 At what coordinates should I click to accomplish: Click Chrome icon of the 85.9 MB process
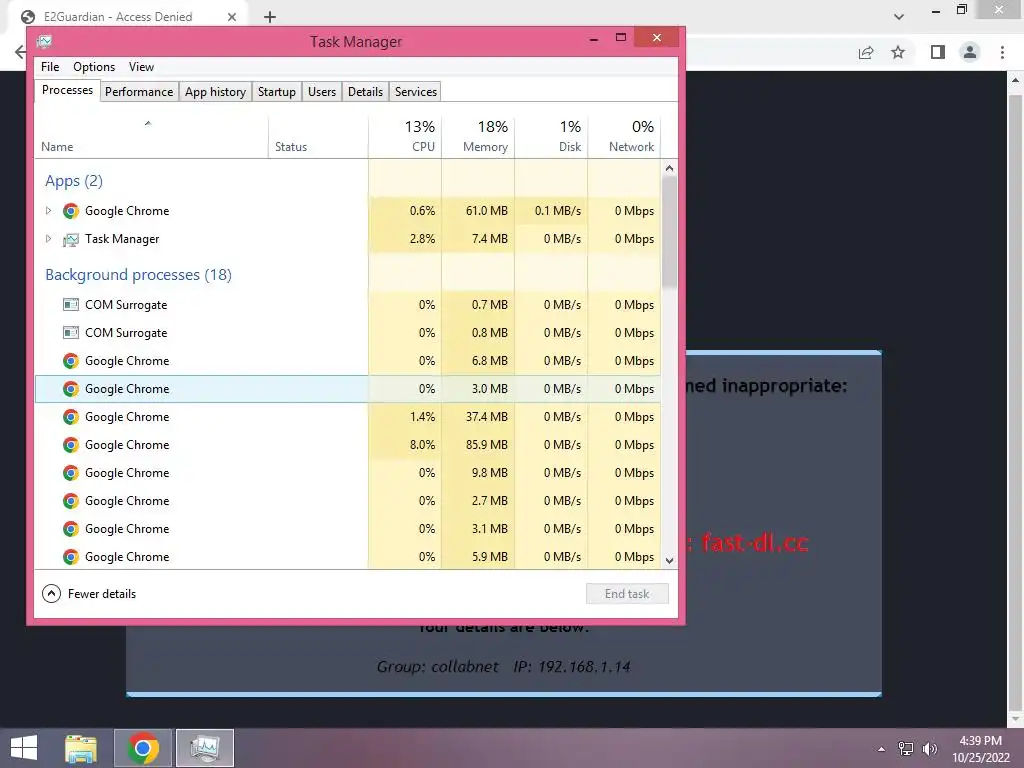71,445
